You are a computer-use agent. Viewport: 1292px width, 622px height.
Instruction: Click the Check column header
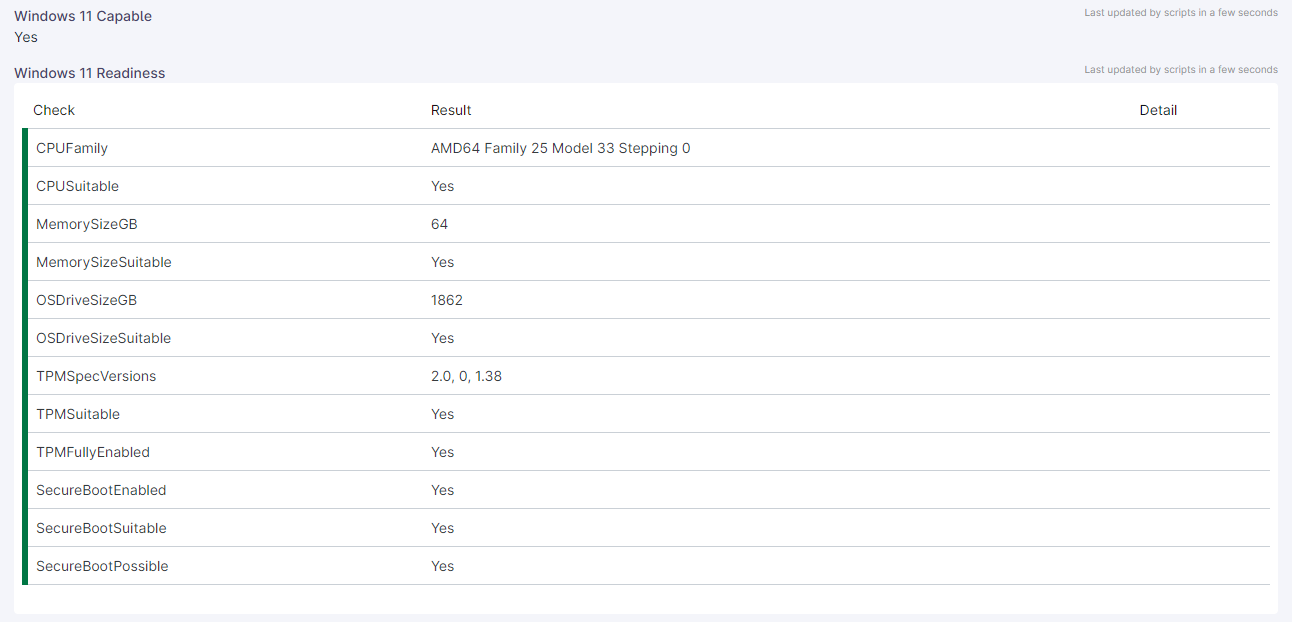54,110
